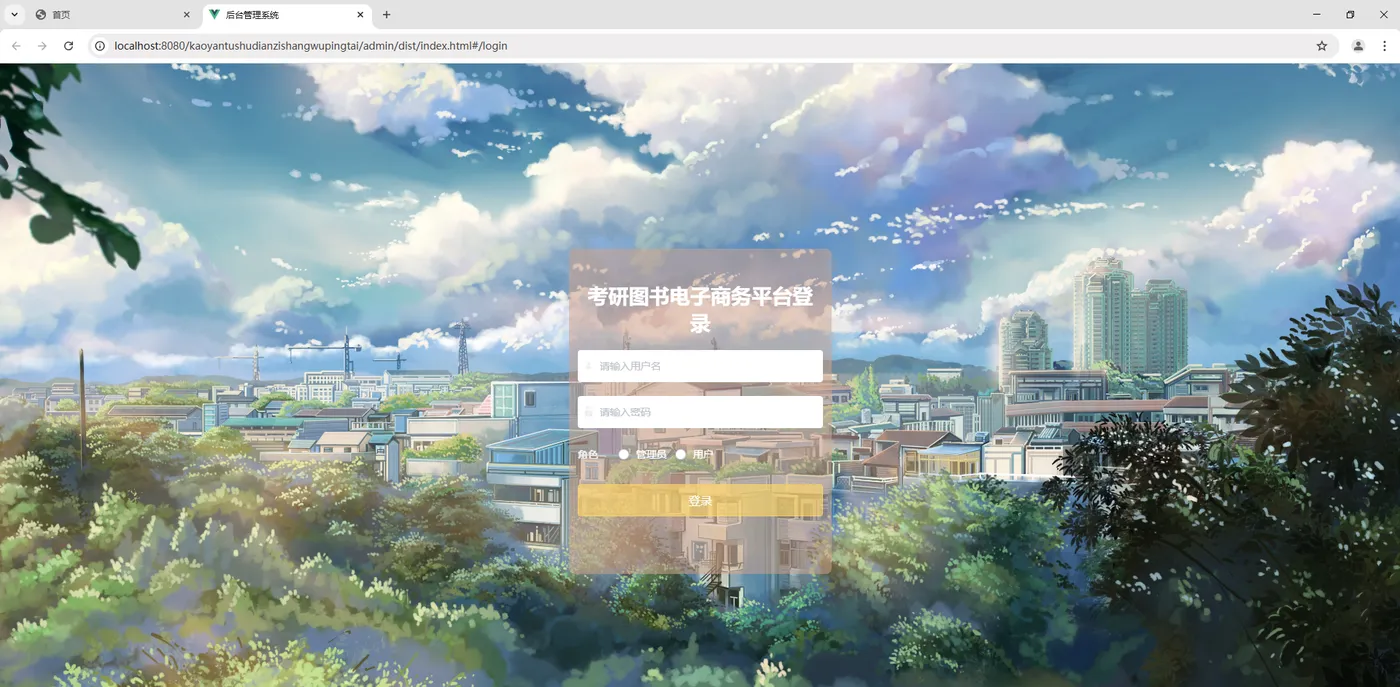Switch to the 后台管理系统 browser tab
The height and width of the screenshot is (687, 1400).
[x=286, y=15]
